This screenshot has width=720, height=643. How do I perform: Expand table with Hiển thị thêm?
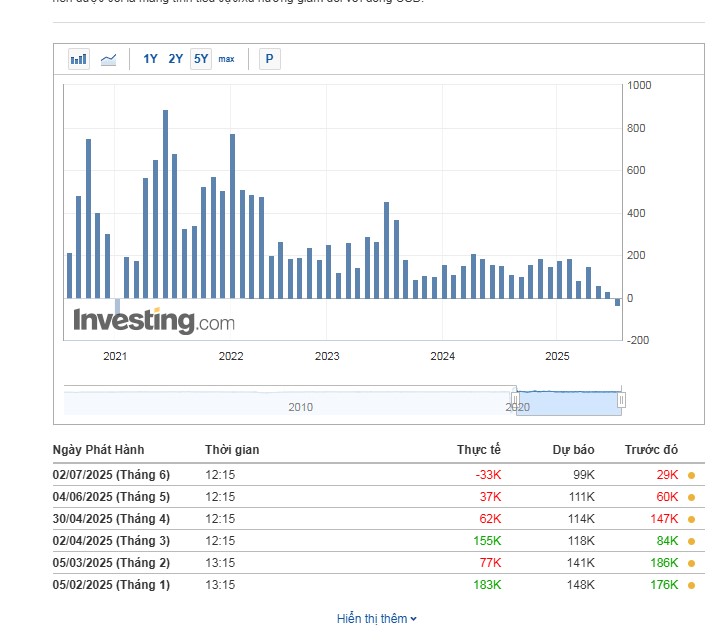[377, 619]
